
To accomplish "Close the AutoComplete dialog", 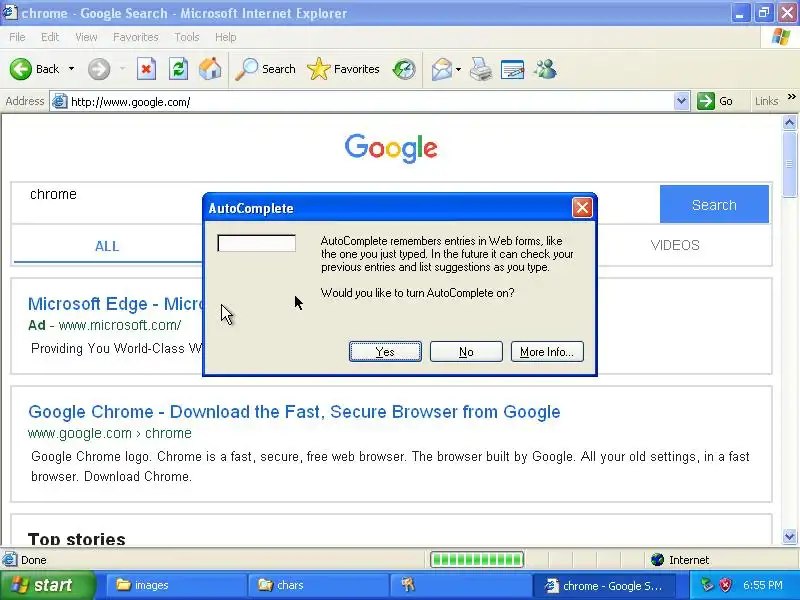I will tap(582, 208).
